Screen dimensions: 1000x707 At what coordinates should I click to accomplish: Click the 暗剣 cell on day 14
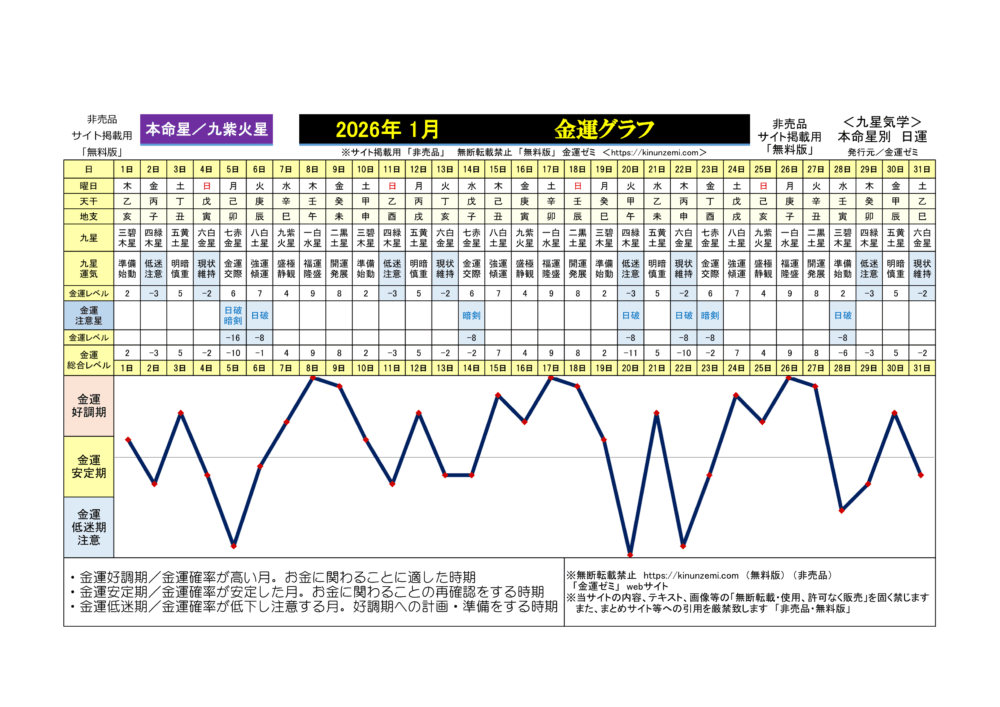[x=472, y=315]
